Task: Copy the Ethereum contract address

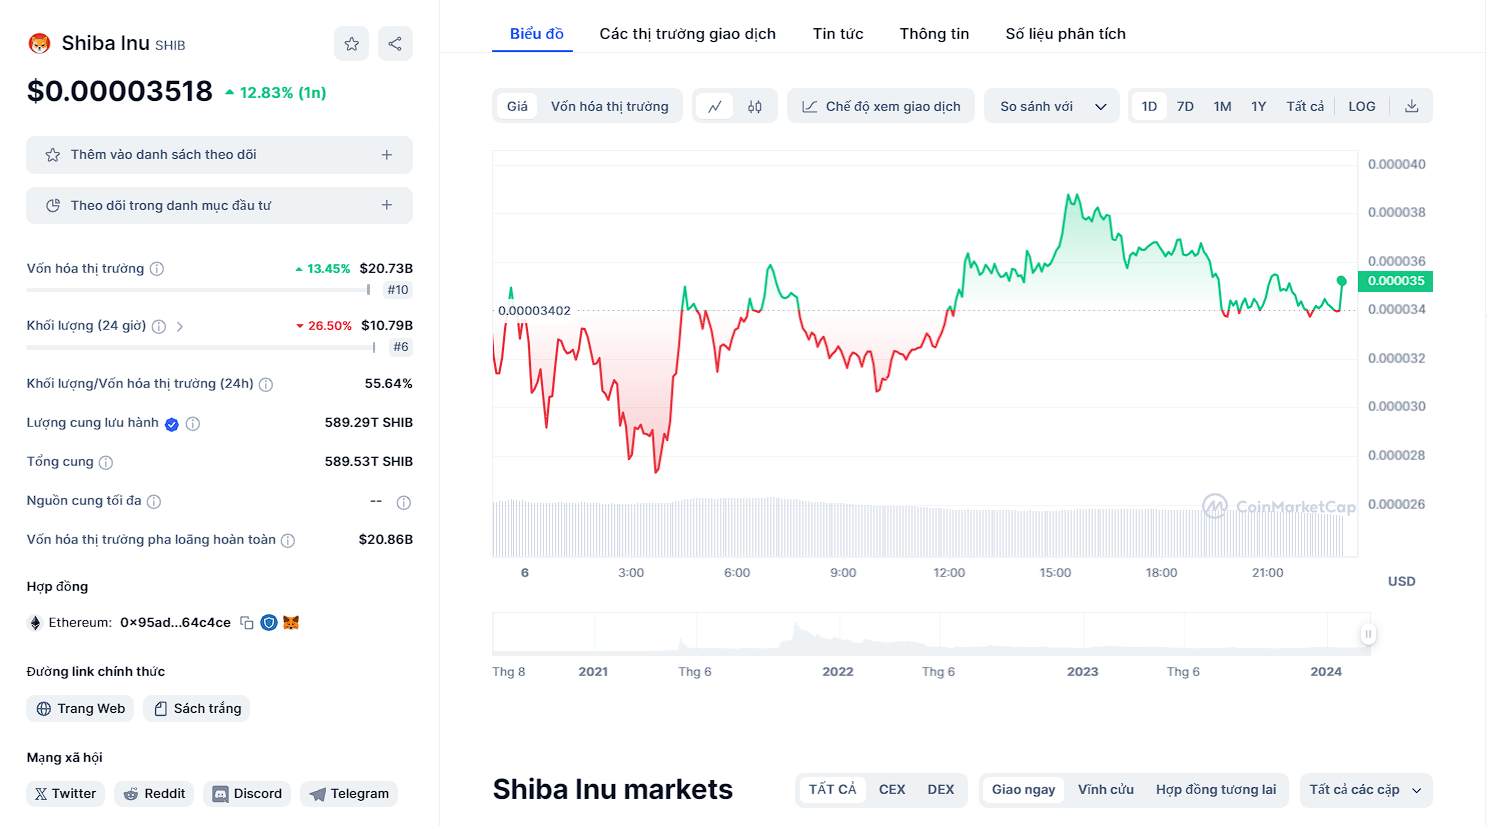Action: click(247, 623)
